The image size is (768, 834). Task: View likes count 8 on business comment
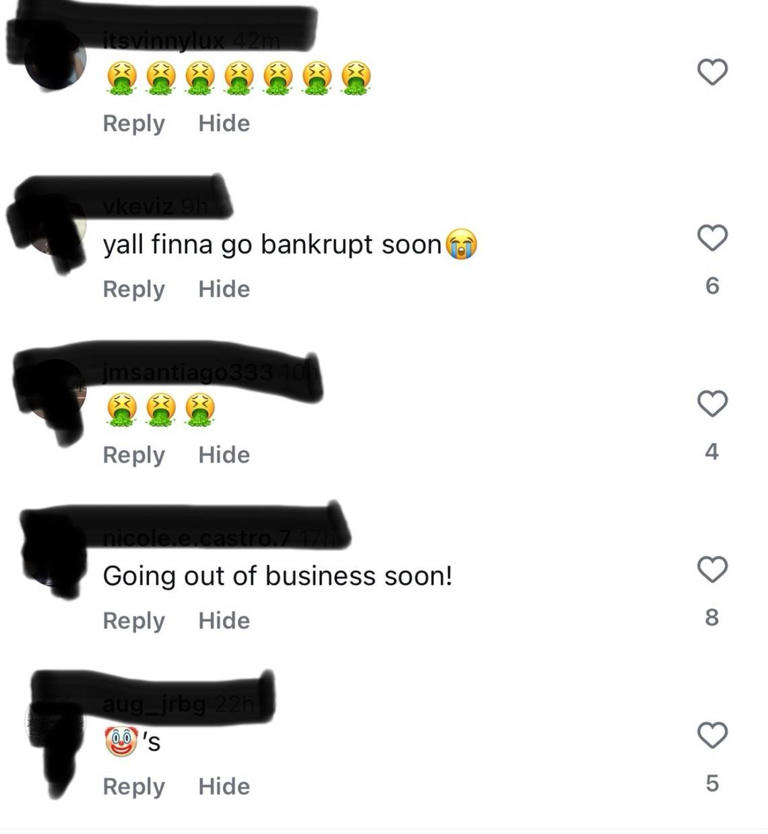tap(712, 618)
